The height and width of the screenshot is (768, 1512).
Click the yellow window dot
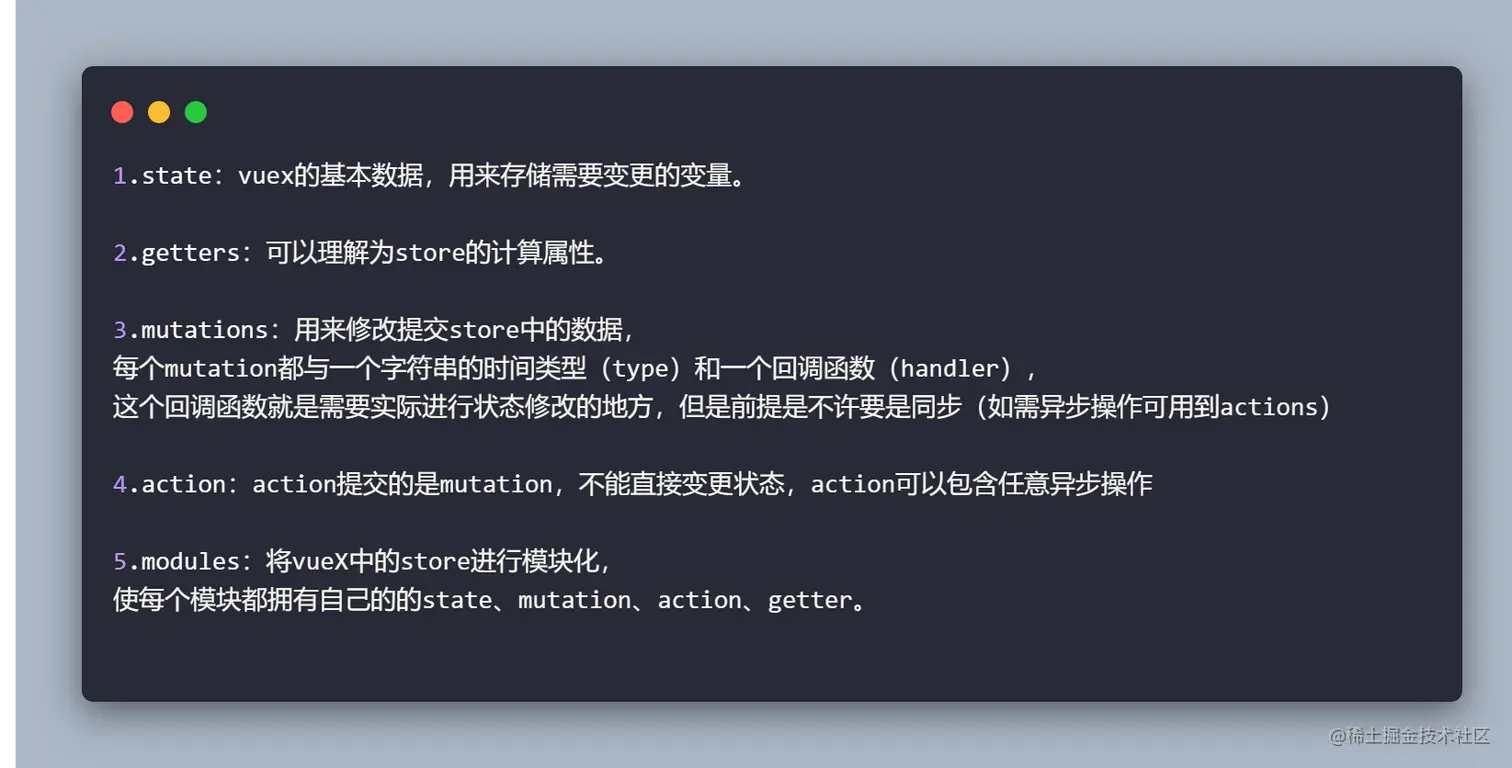(159, 112)
